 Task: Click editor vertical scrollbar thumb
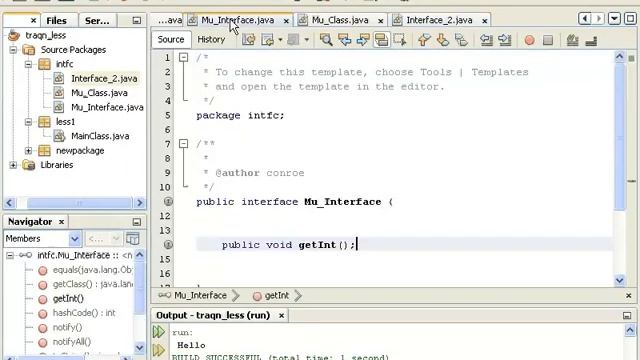620,137
